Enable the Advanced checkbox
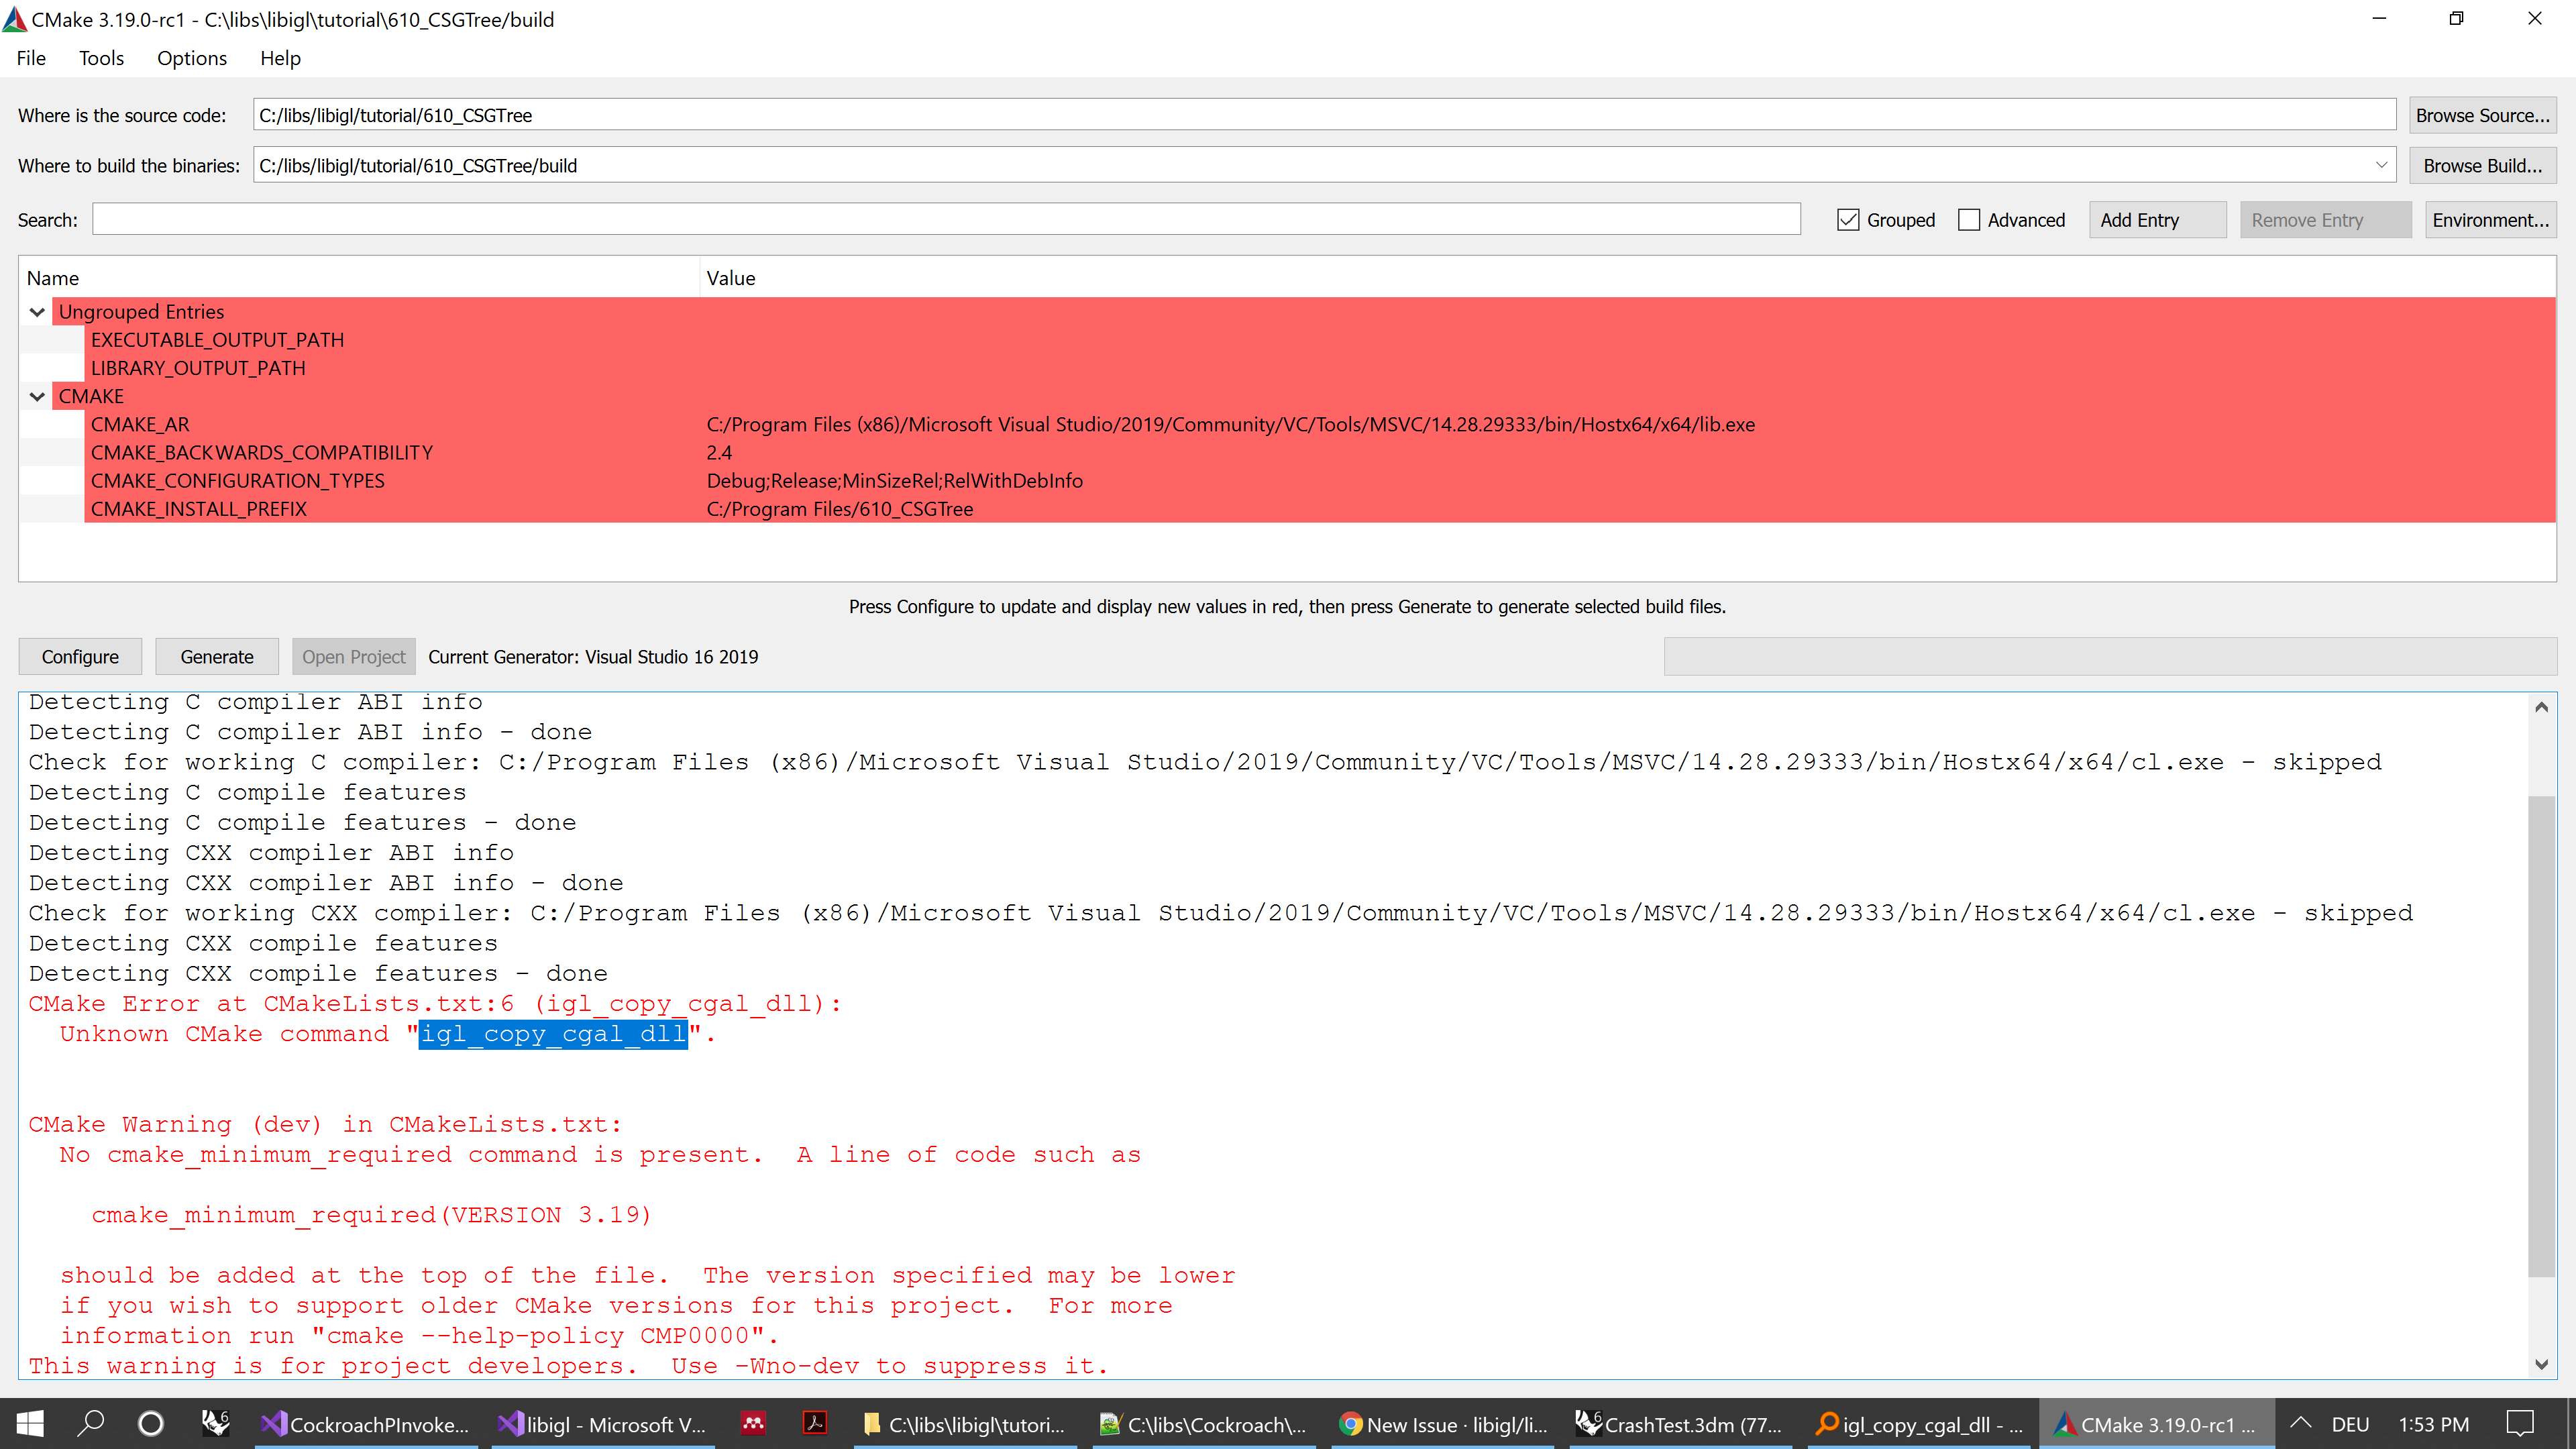 pos(1969,219)
